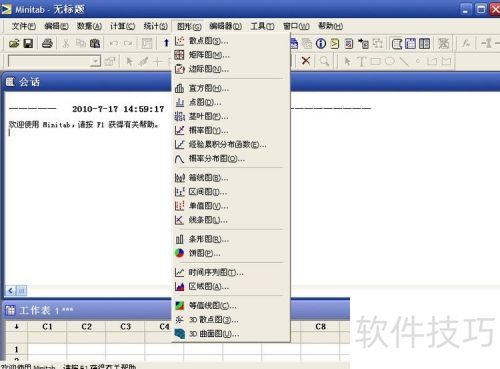This screenshot has height=369, width=500.
Task: Click the Redo arrow icon
Action: click(128, 43)
